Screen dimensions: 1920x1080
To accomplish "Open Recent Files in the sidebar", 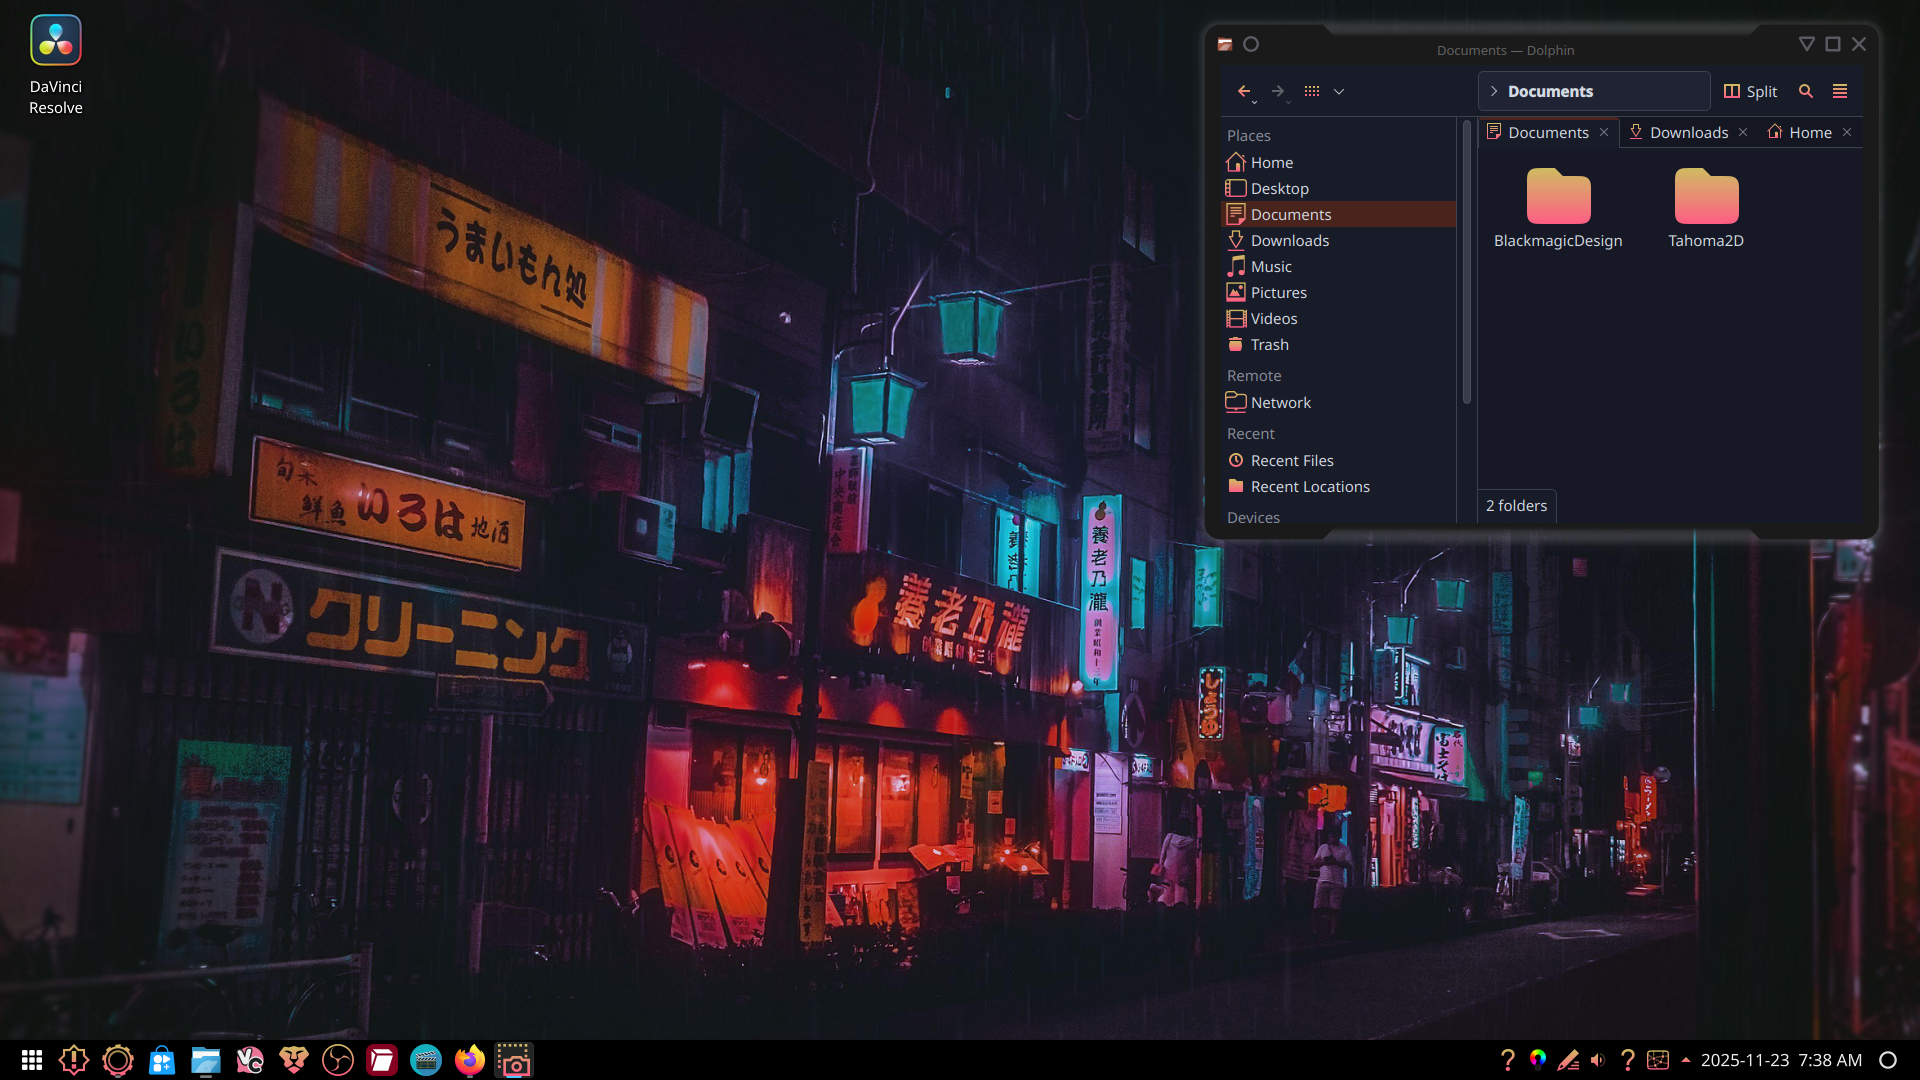I will point(1291,461).
